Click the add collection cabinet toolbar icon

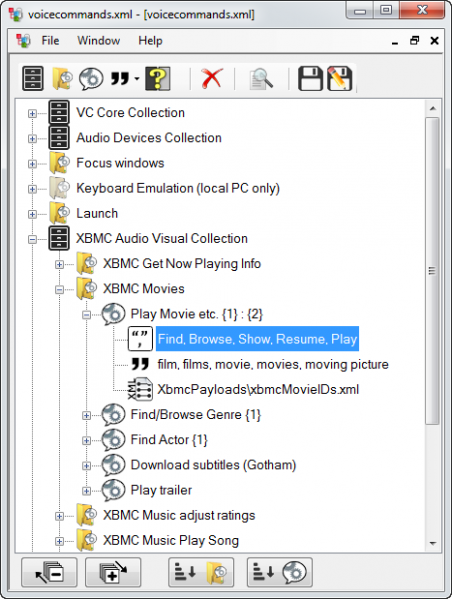[33, 78]
